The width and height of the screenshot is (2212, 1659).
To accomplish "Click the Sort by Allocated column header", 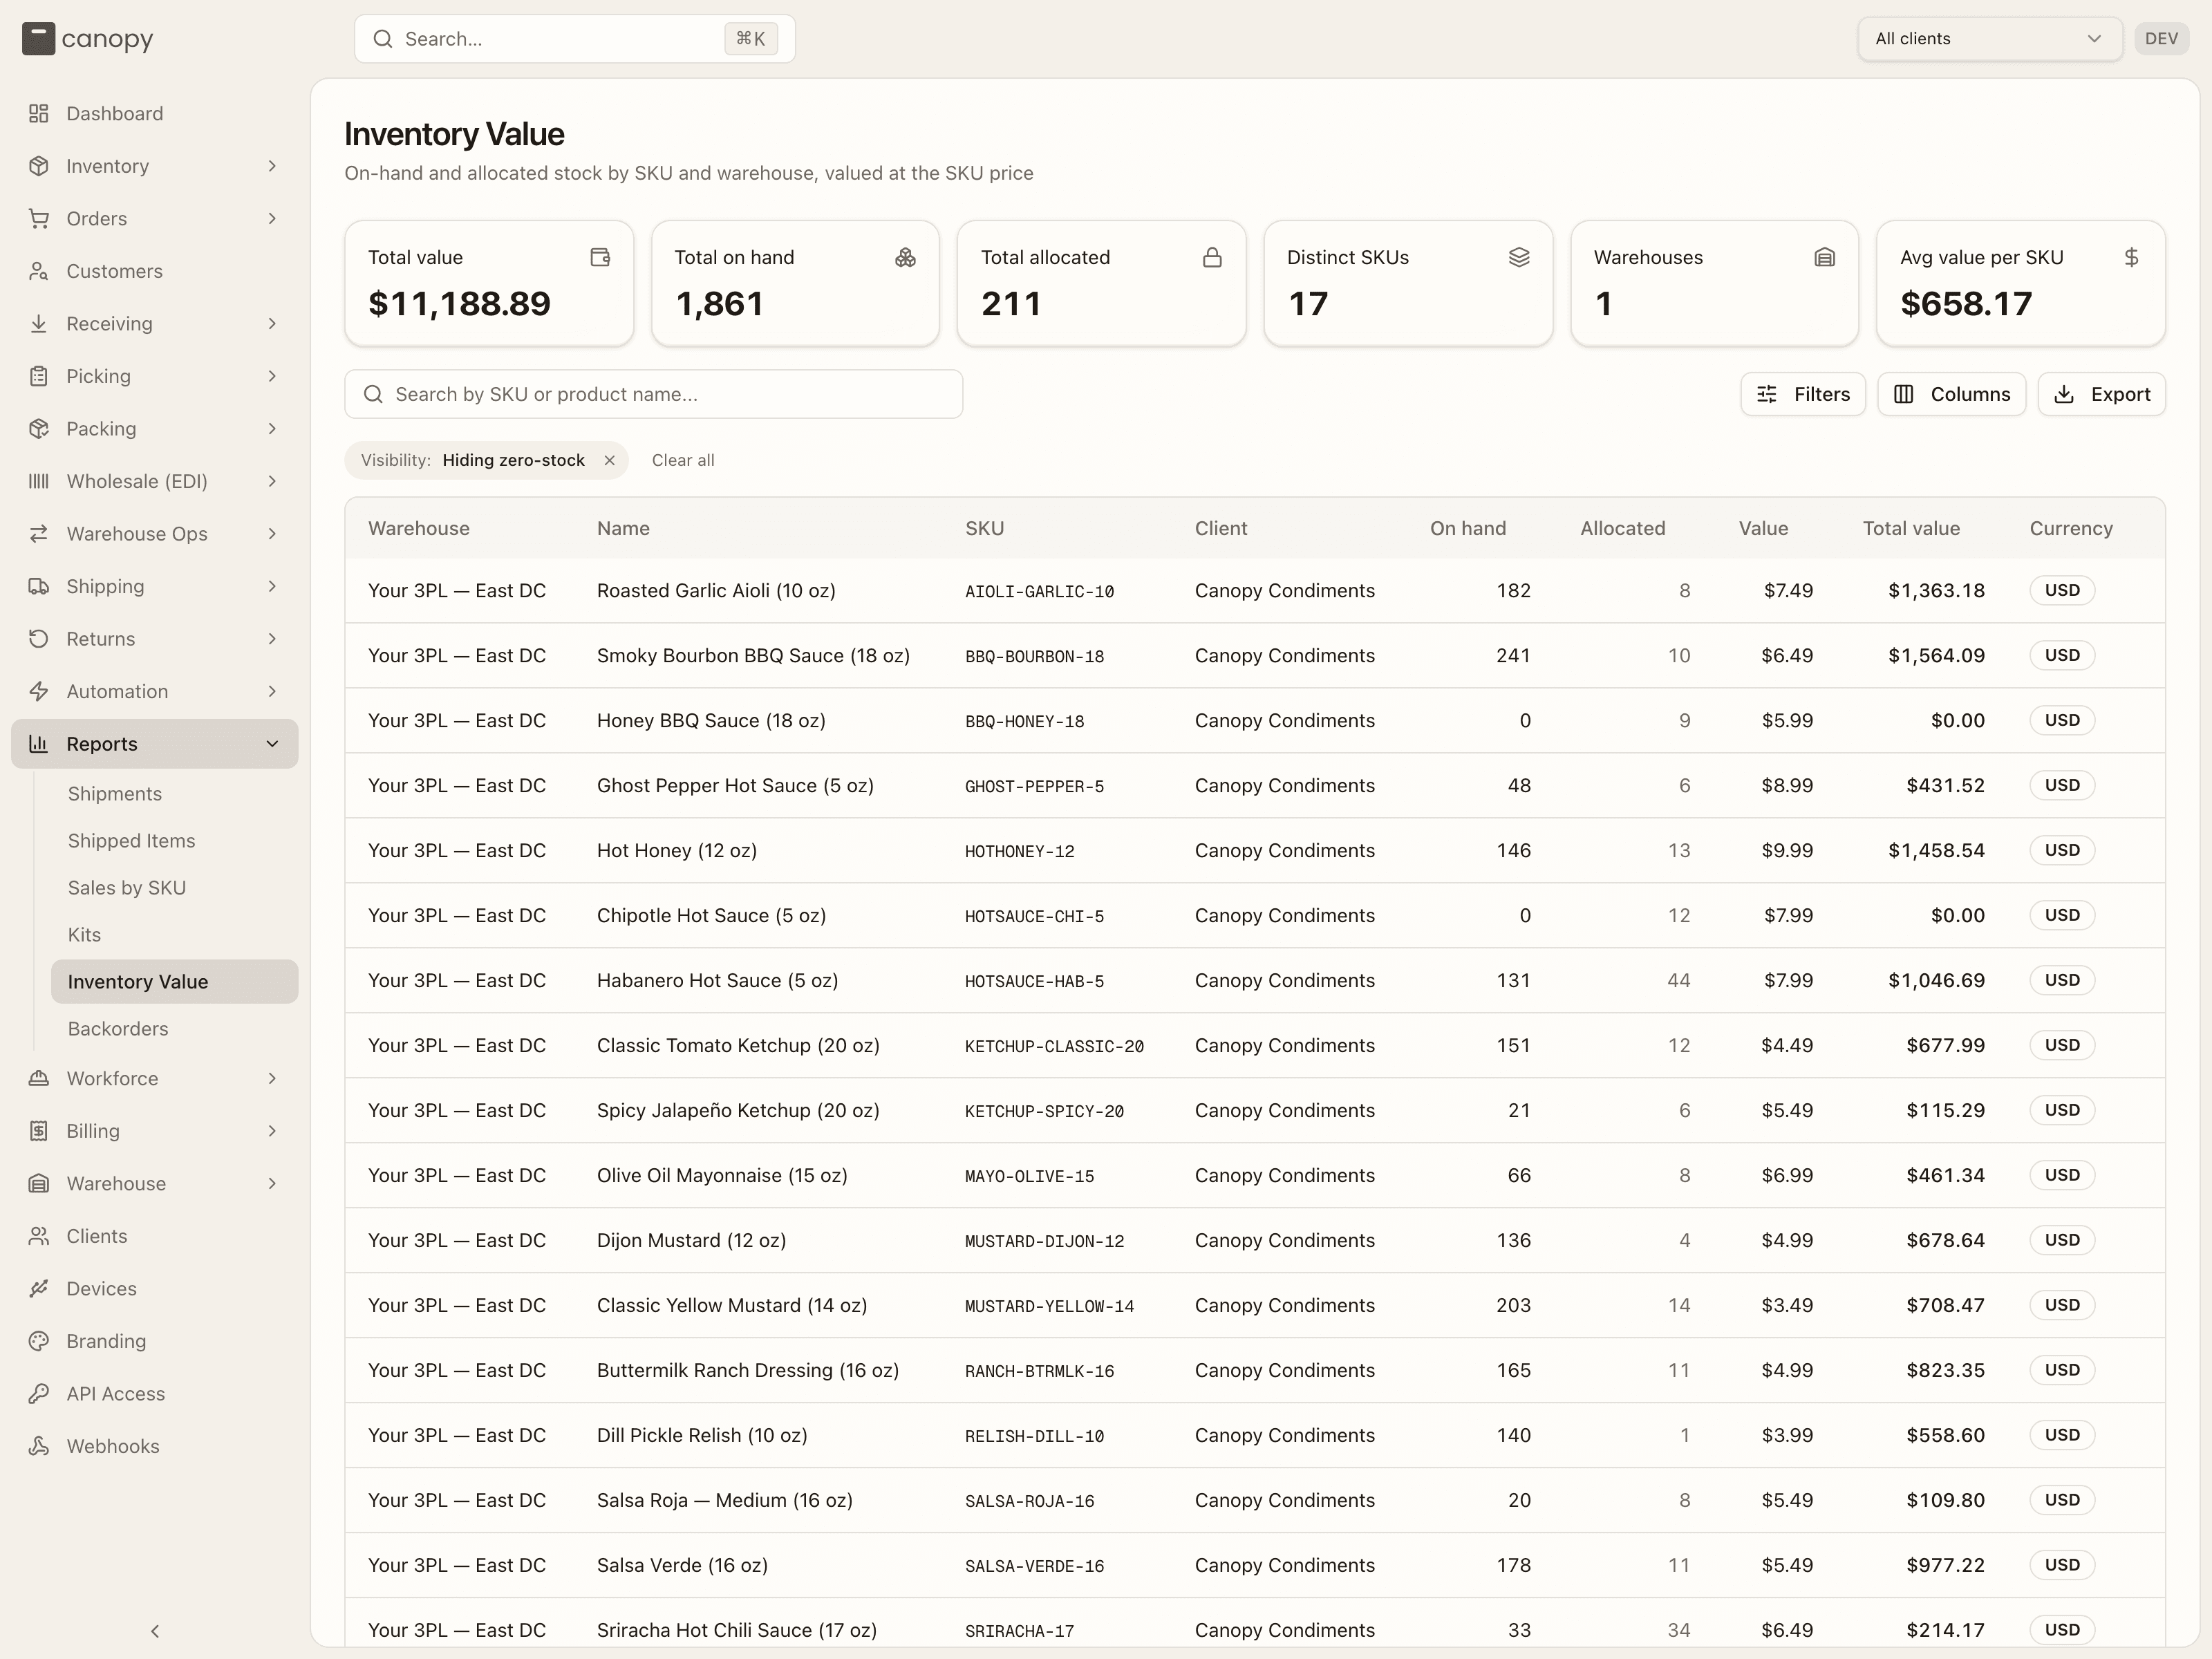I will point(1622,528).
